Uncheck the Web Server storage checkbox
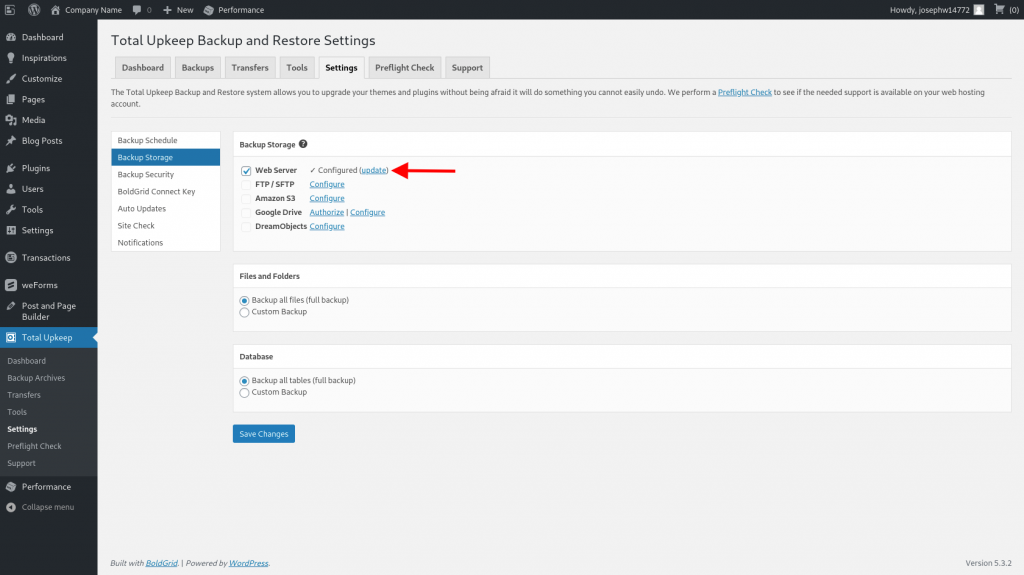 coord(246,171)
